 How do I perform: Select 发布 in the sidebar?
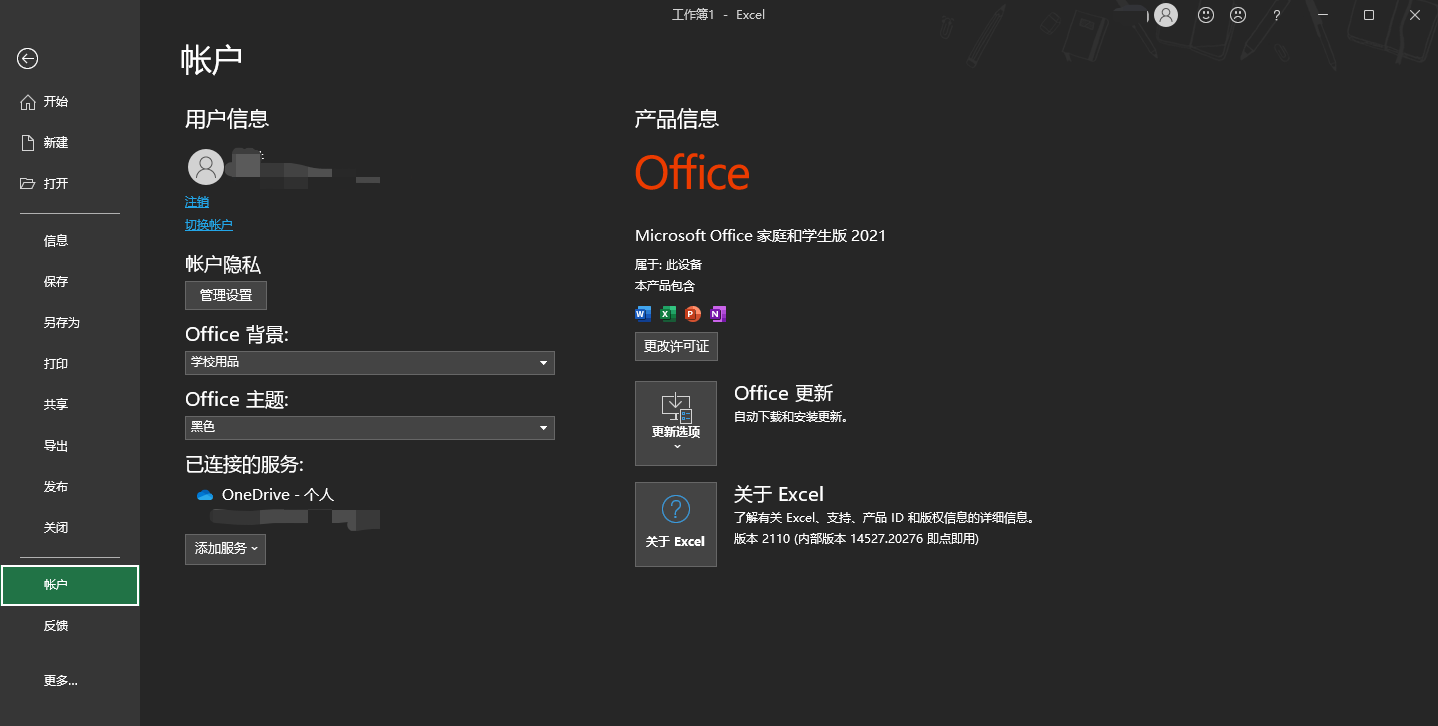click(x=70, y=487)
